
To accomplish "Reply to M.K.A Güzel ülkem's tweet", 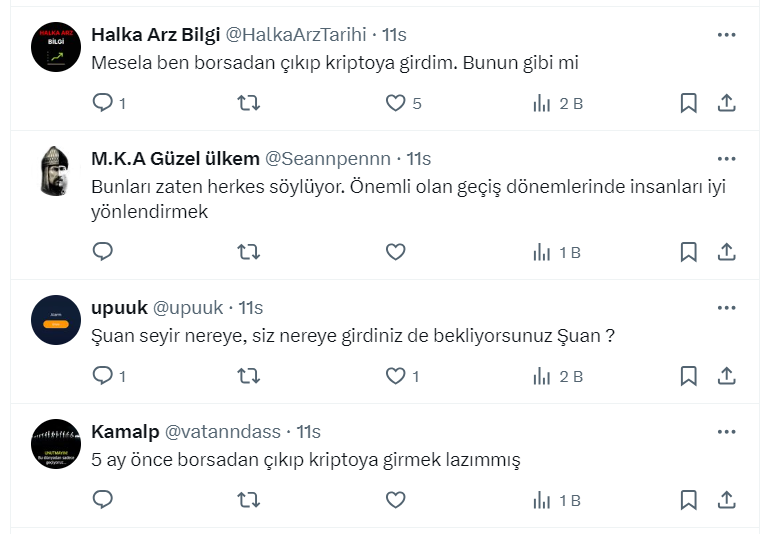I will [x=103, y=252].
